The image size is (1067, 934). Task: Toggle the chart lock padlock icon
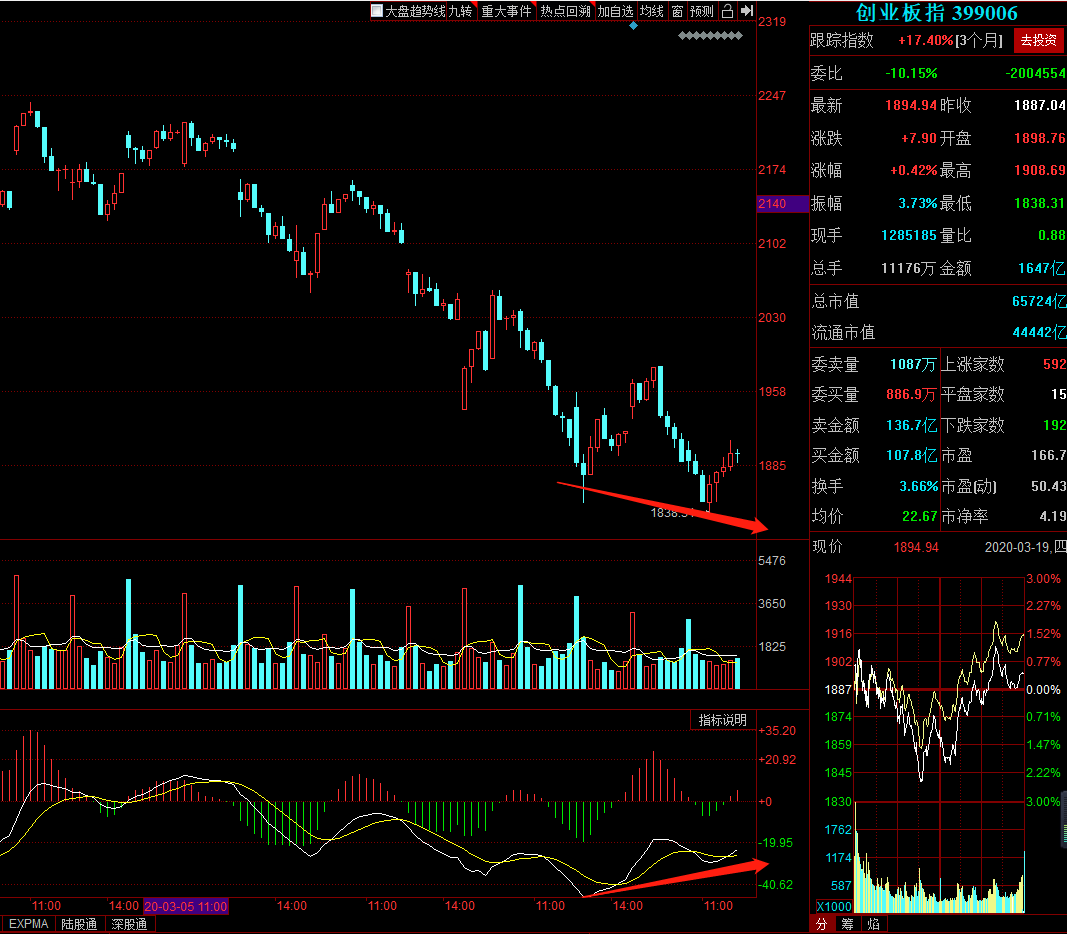[x=727, y=11]
